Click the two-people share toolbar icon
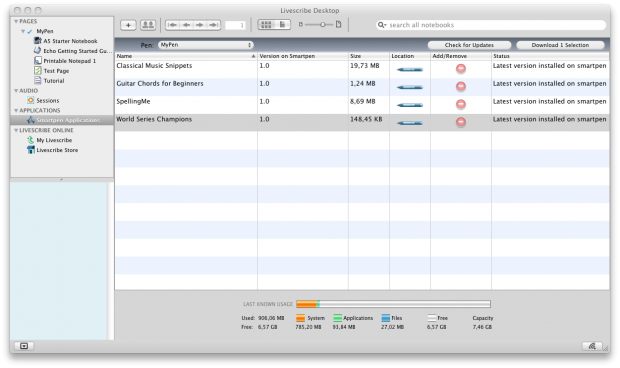The width and height of the screenshot is (620, 368). (x=148, y=25)
